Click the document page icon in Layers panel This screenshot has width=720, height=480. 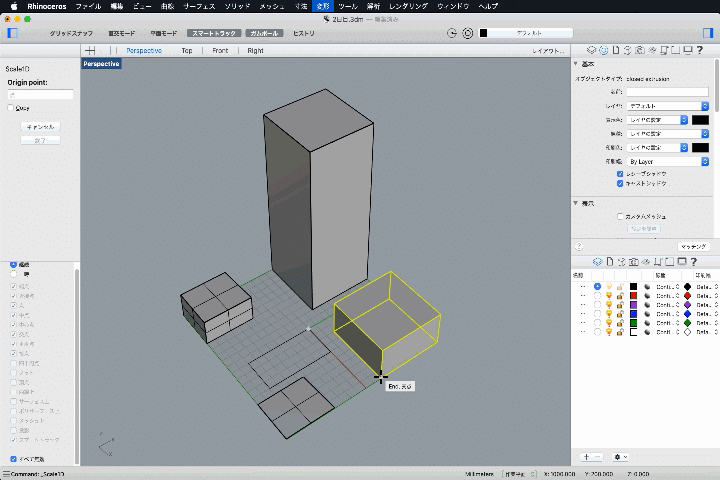point(610,261)
